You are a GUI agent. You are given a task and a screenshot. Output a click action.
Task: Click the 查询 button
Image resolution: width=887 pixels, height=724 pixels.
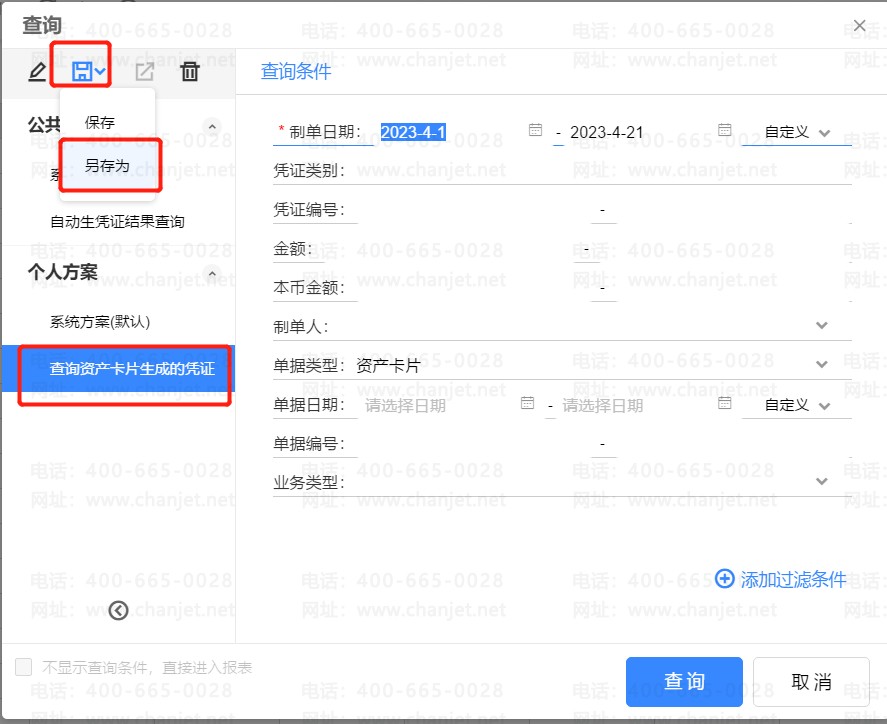(684, 682)
